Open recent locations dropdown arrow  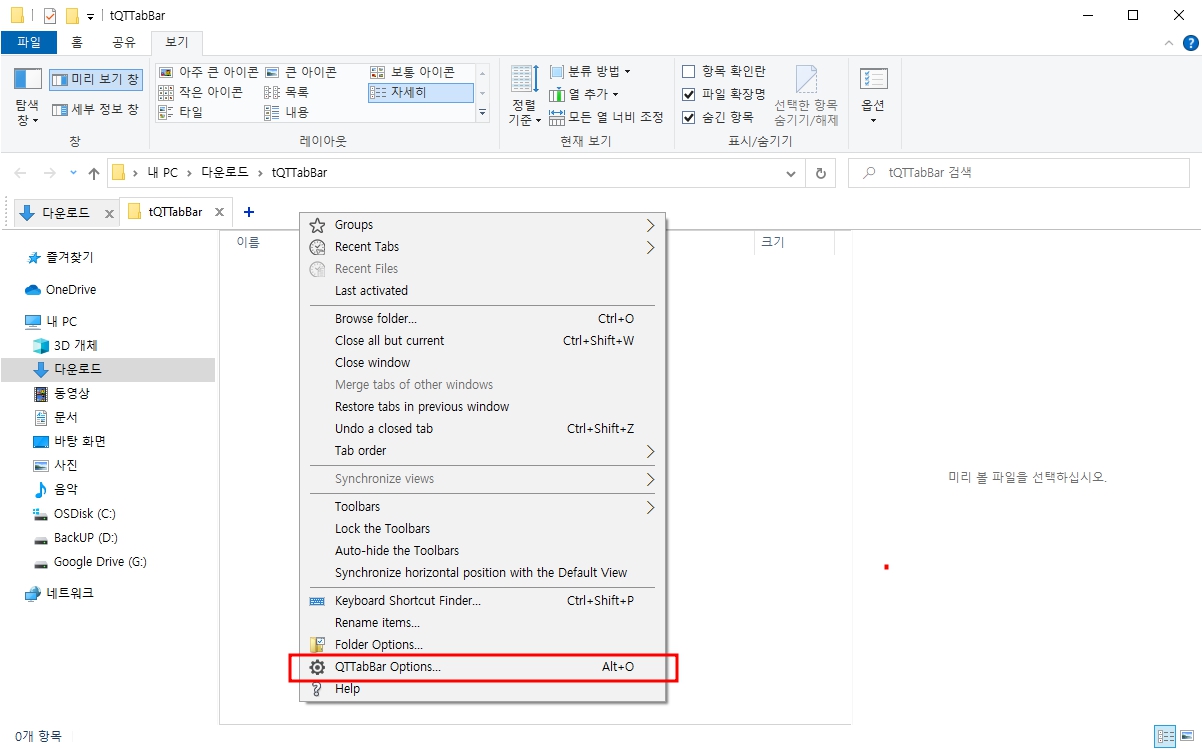pos(73,173)
